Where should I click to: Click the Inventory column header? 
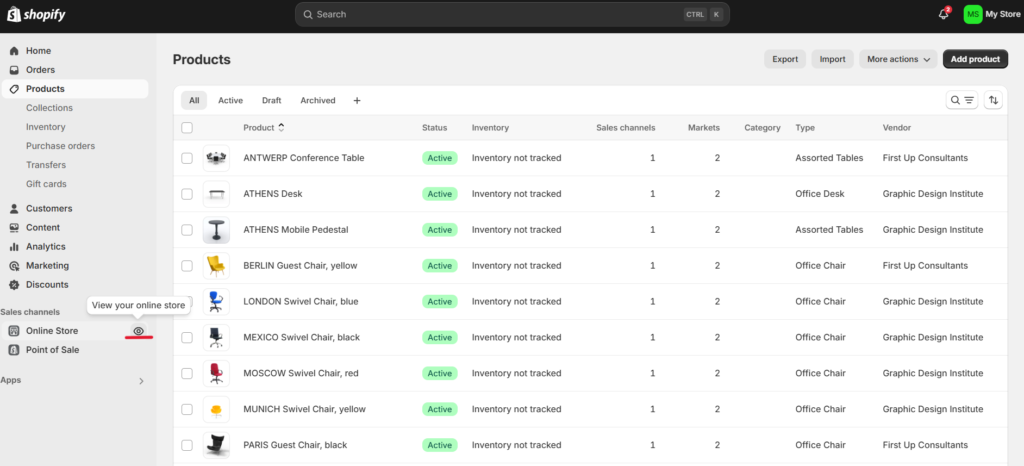490,128
